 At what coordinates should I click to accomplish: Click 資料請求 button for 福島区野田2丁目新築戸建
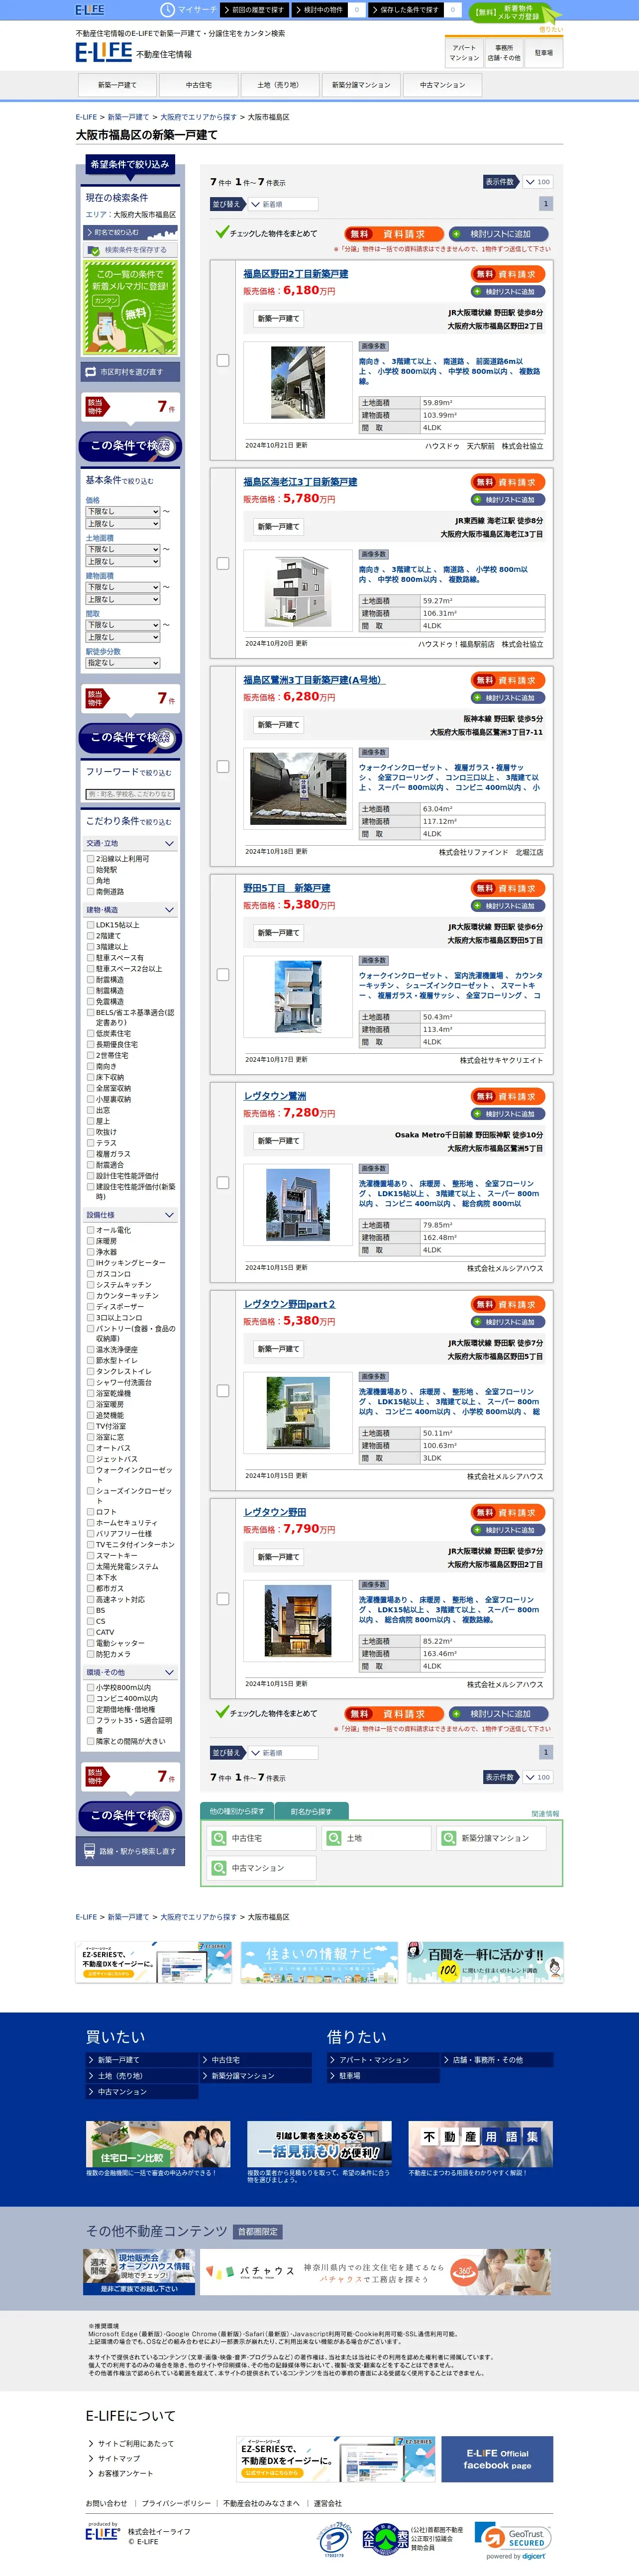pos(509,274)
